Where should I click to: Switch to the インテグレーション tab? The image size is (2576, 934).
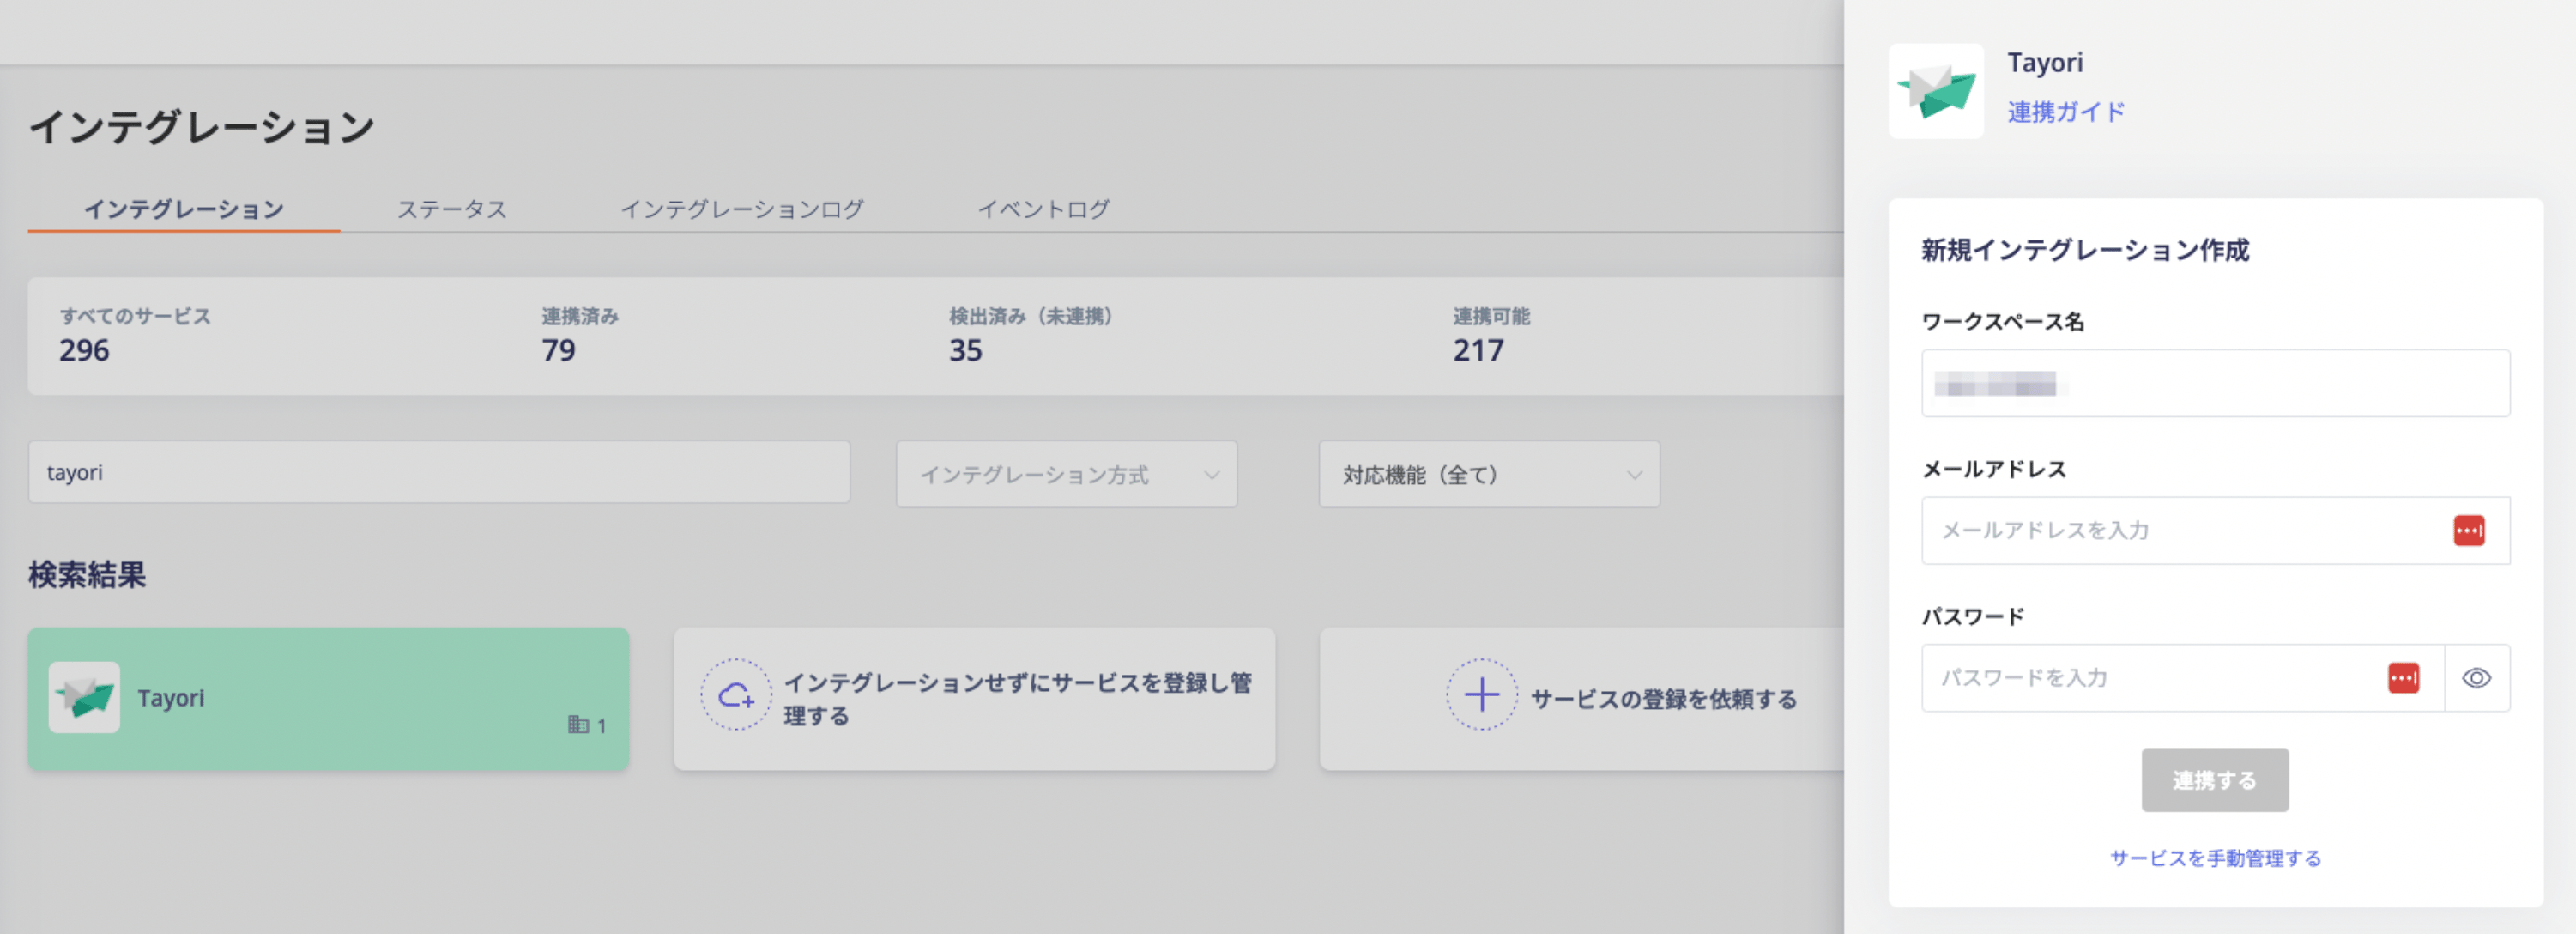point(184,209)
